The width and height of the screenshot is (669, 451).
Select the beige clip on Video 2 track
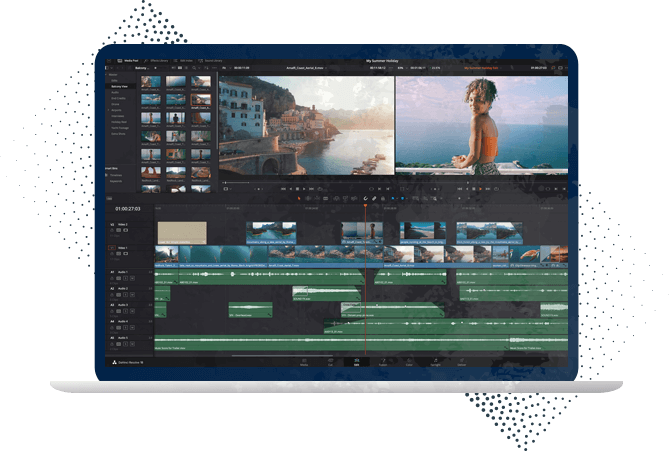click(182, 232)
